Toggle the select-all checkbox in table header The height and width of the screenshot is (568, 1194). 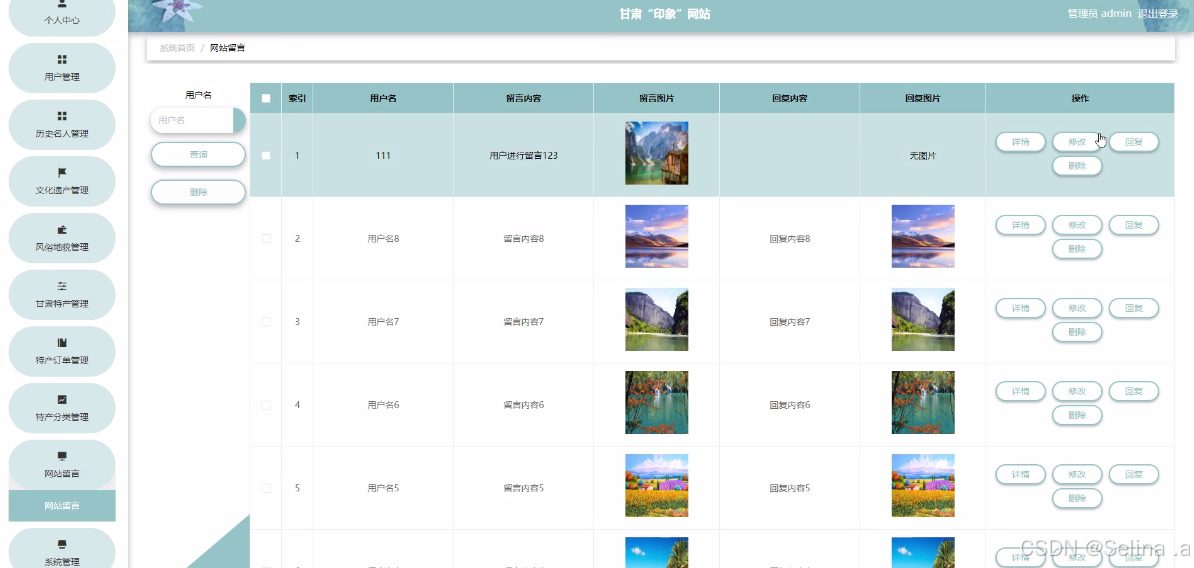[x=266, y=98]
